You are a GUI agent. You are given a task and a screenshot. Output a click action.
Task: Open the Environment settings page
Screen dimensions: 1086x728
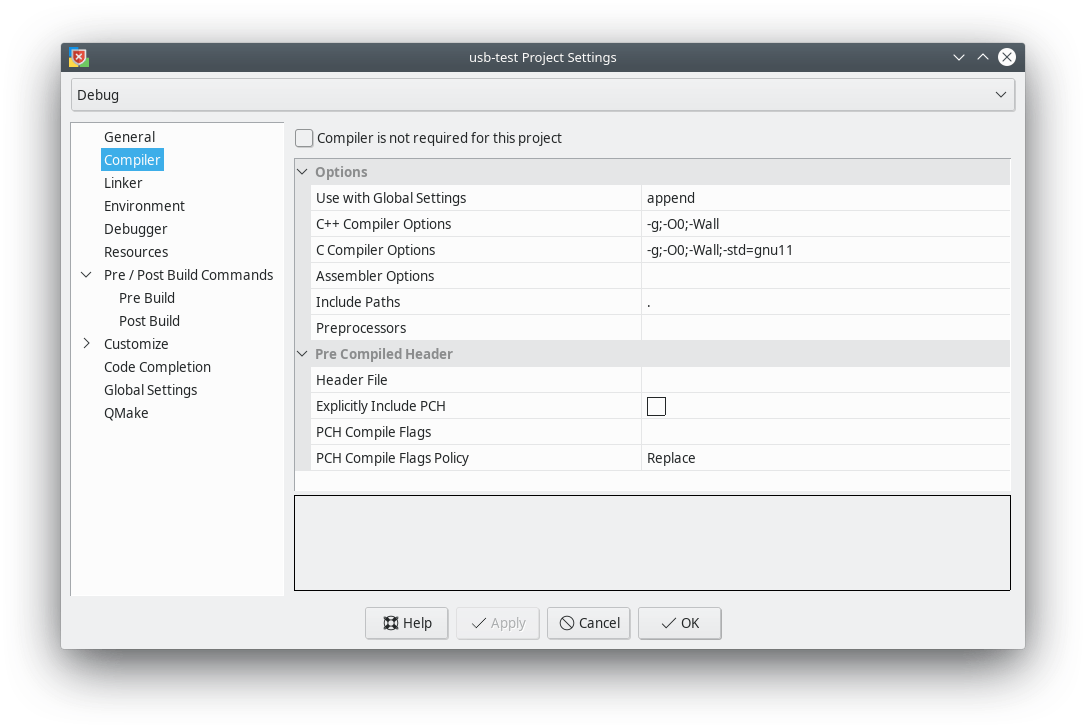tap(144, 205)
